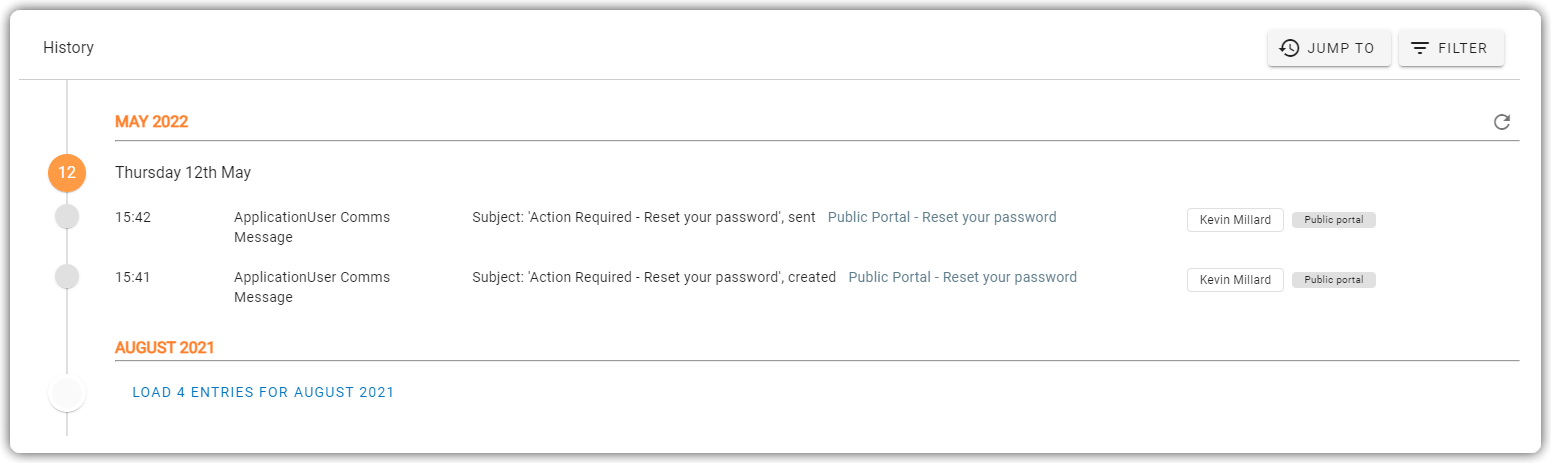Click Kevin Millard chip on 15:42 entry
The width and height of the screenshot is (1551, 463).
click(1235, 220)
